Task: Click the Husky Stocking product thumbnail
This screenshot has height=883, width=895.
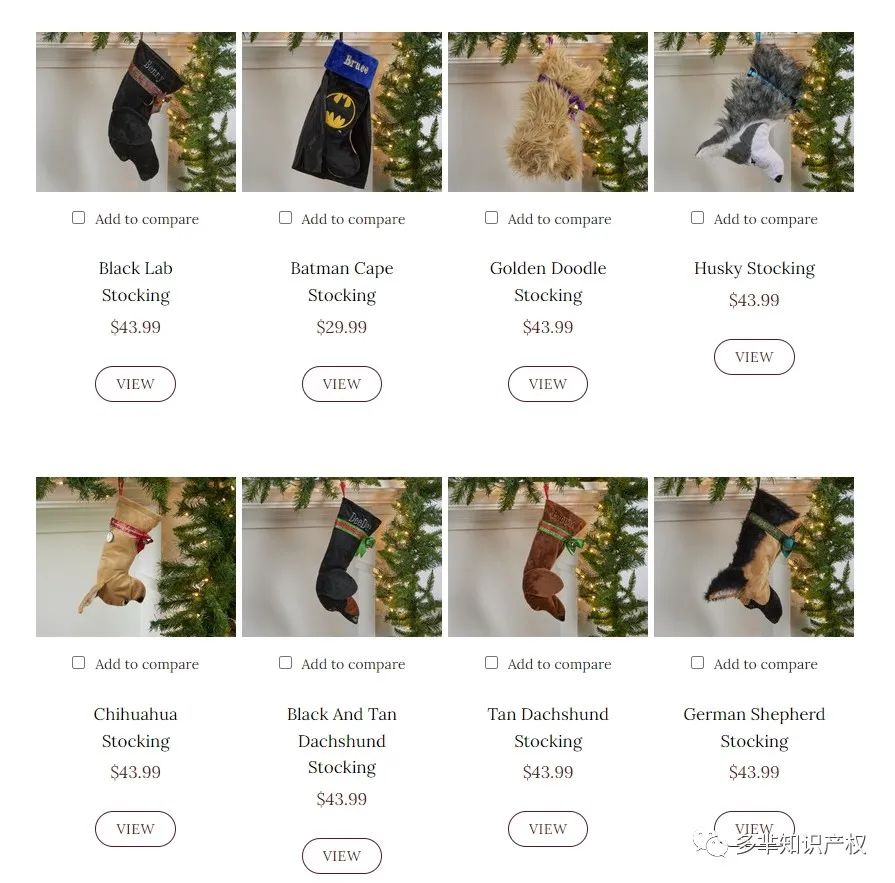Action: (754, 112)
